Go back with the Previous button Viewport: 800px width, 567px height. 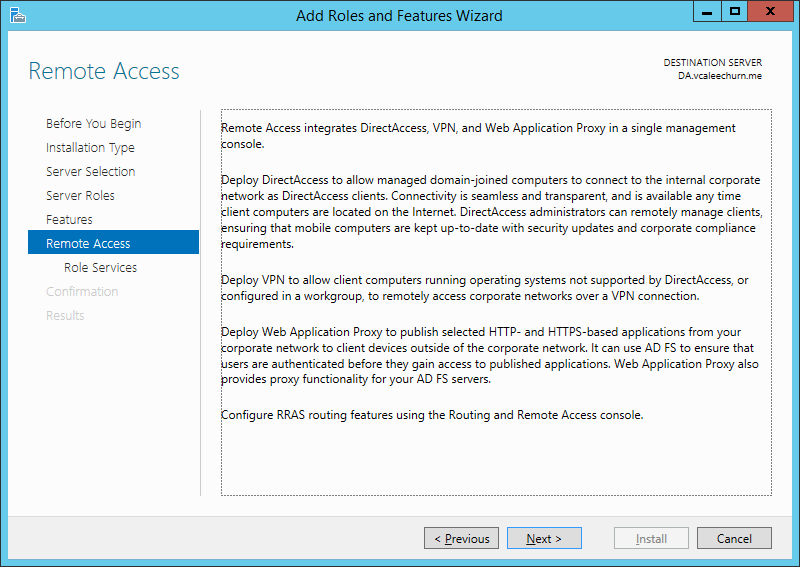click(x=461, y=538)
